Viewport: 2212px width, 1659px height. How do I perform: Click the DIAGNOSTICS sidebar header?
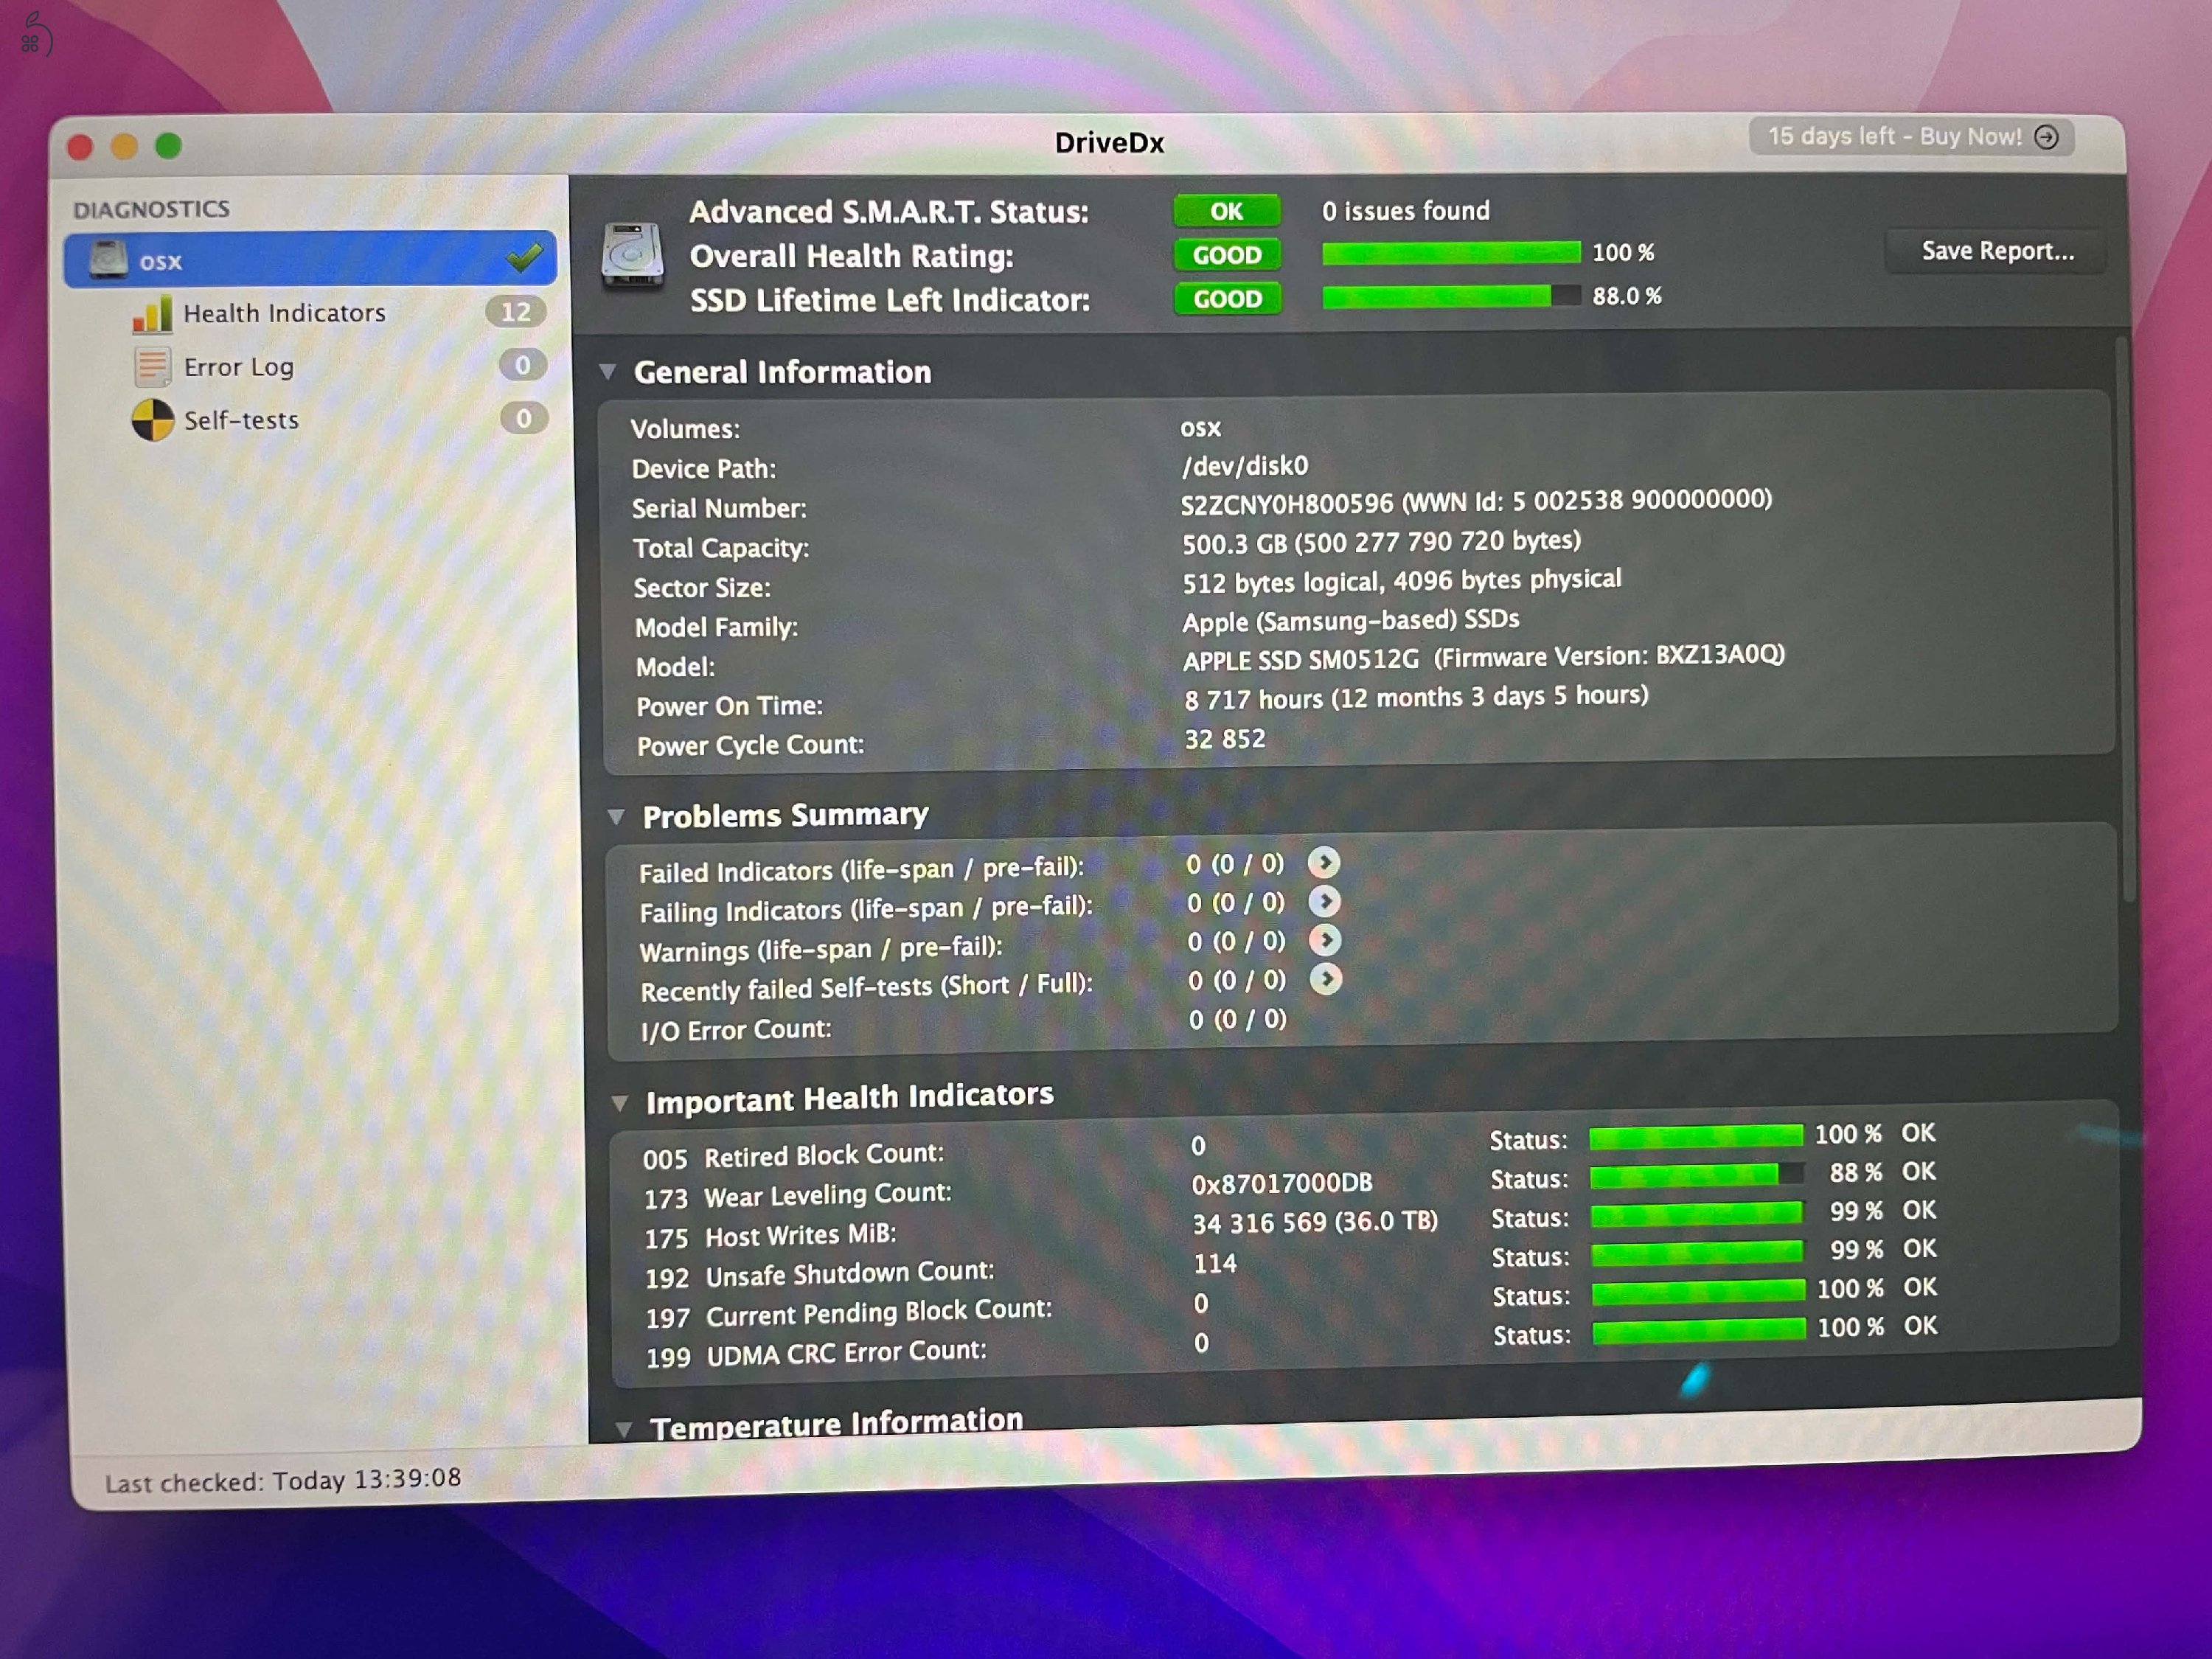[x=151, y=209]
